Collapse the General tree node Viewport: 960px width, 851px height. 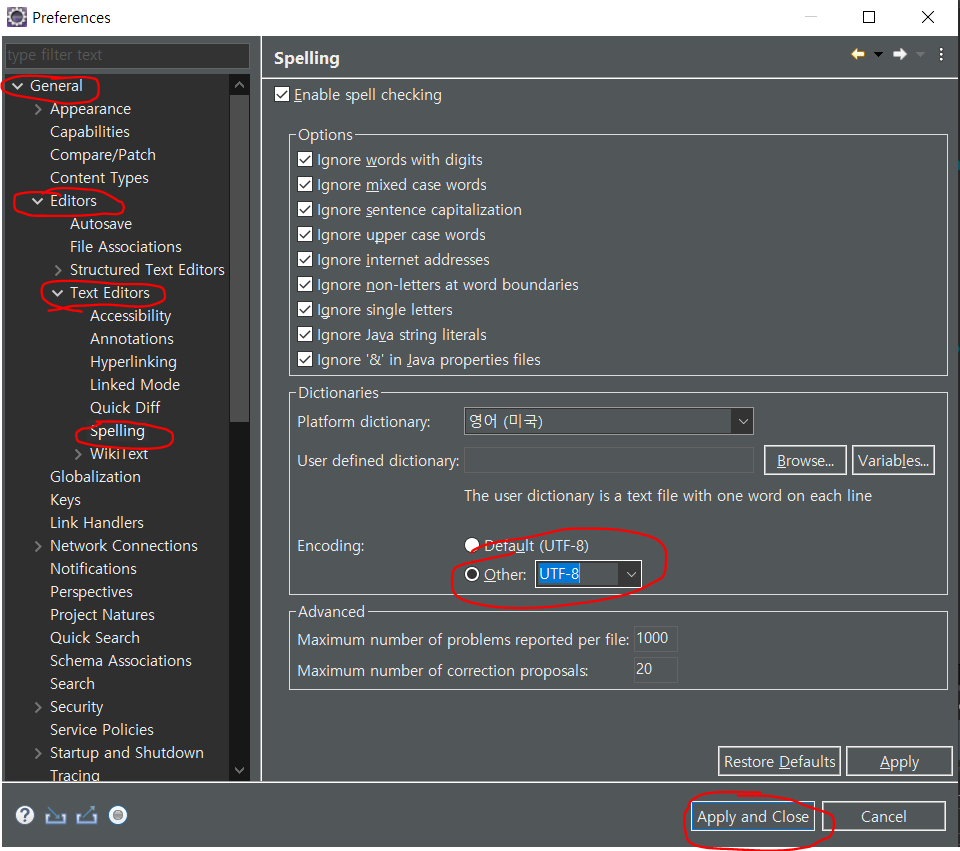point(18,86)
